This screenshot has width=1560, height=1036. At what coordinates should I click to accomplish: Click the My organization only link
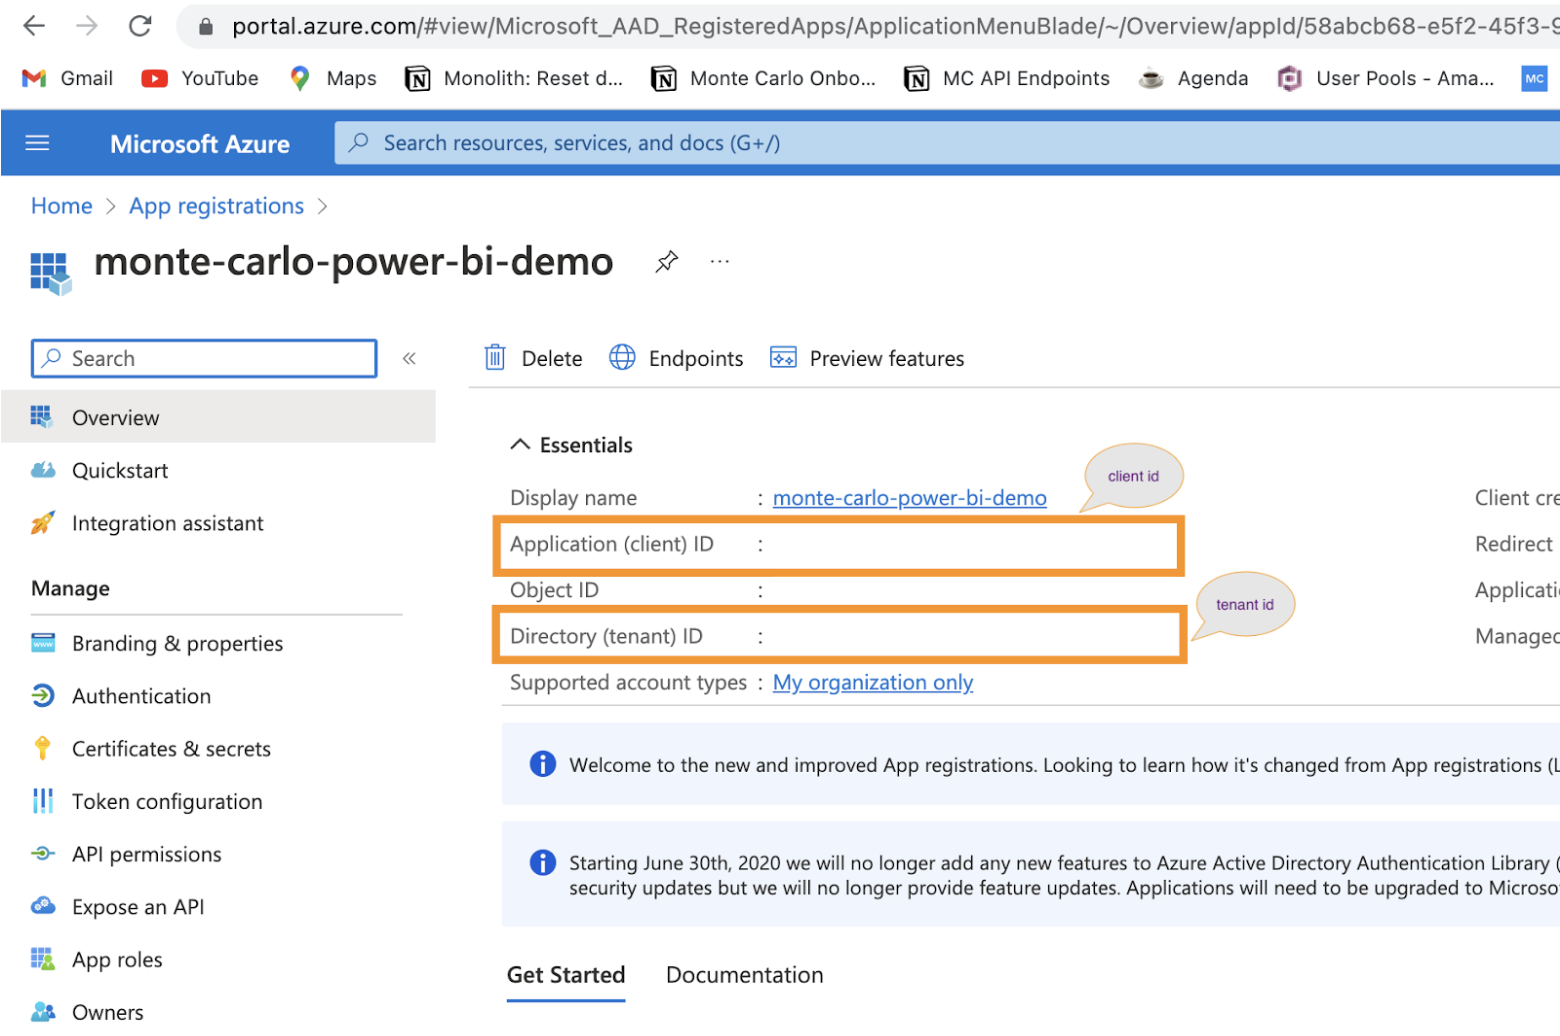point(873,683)
